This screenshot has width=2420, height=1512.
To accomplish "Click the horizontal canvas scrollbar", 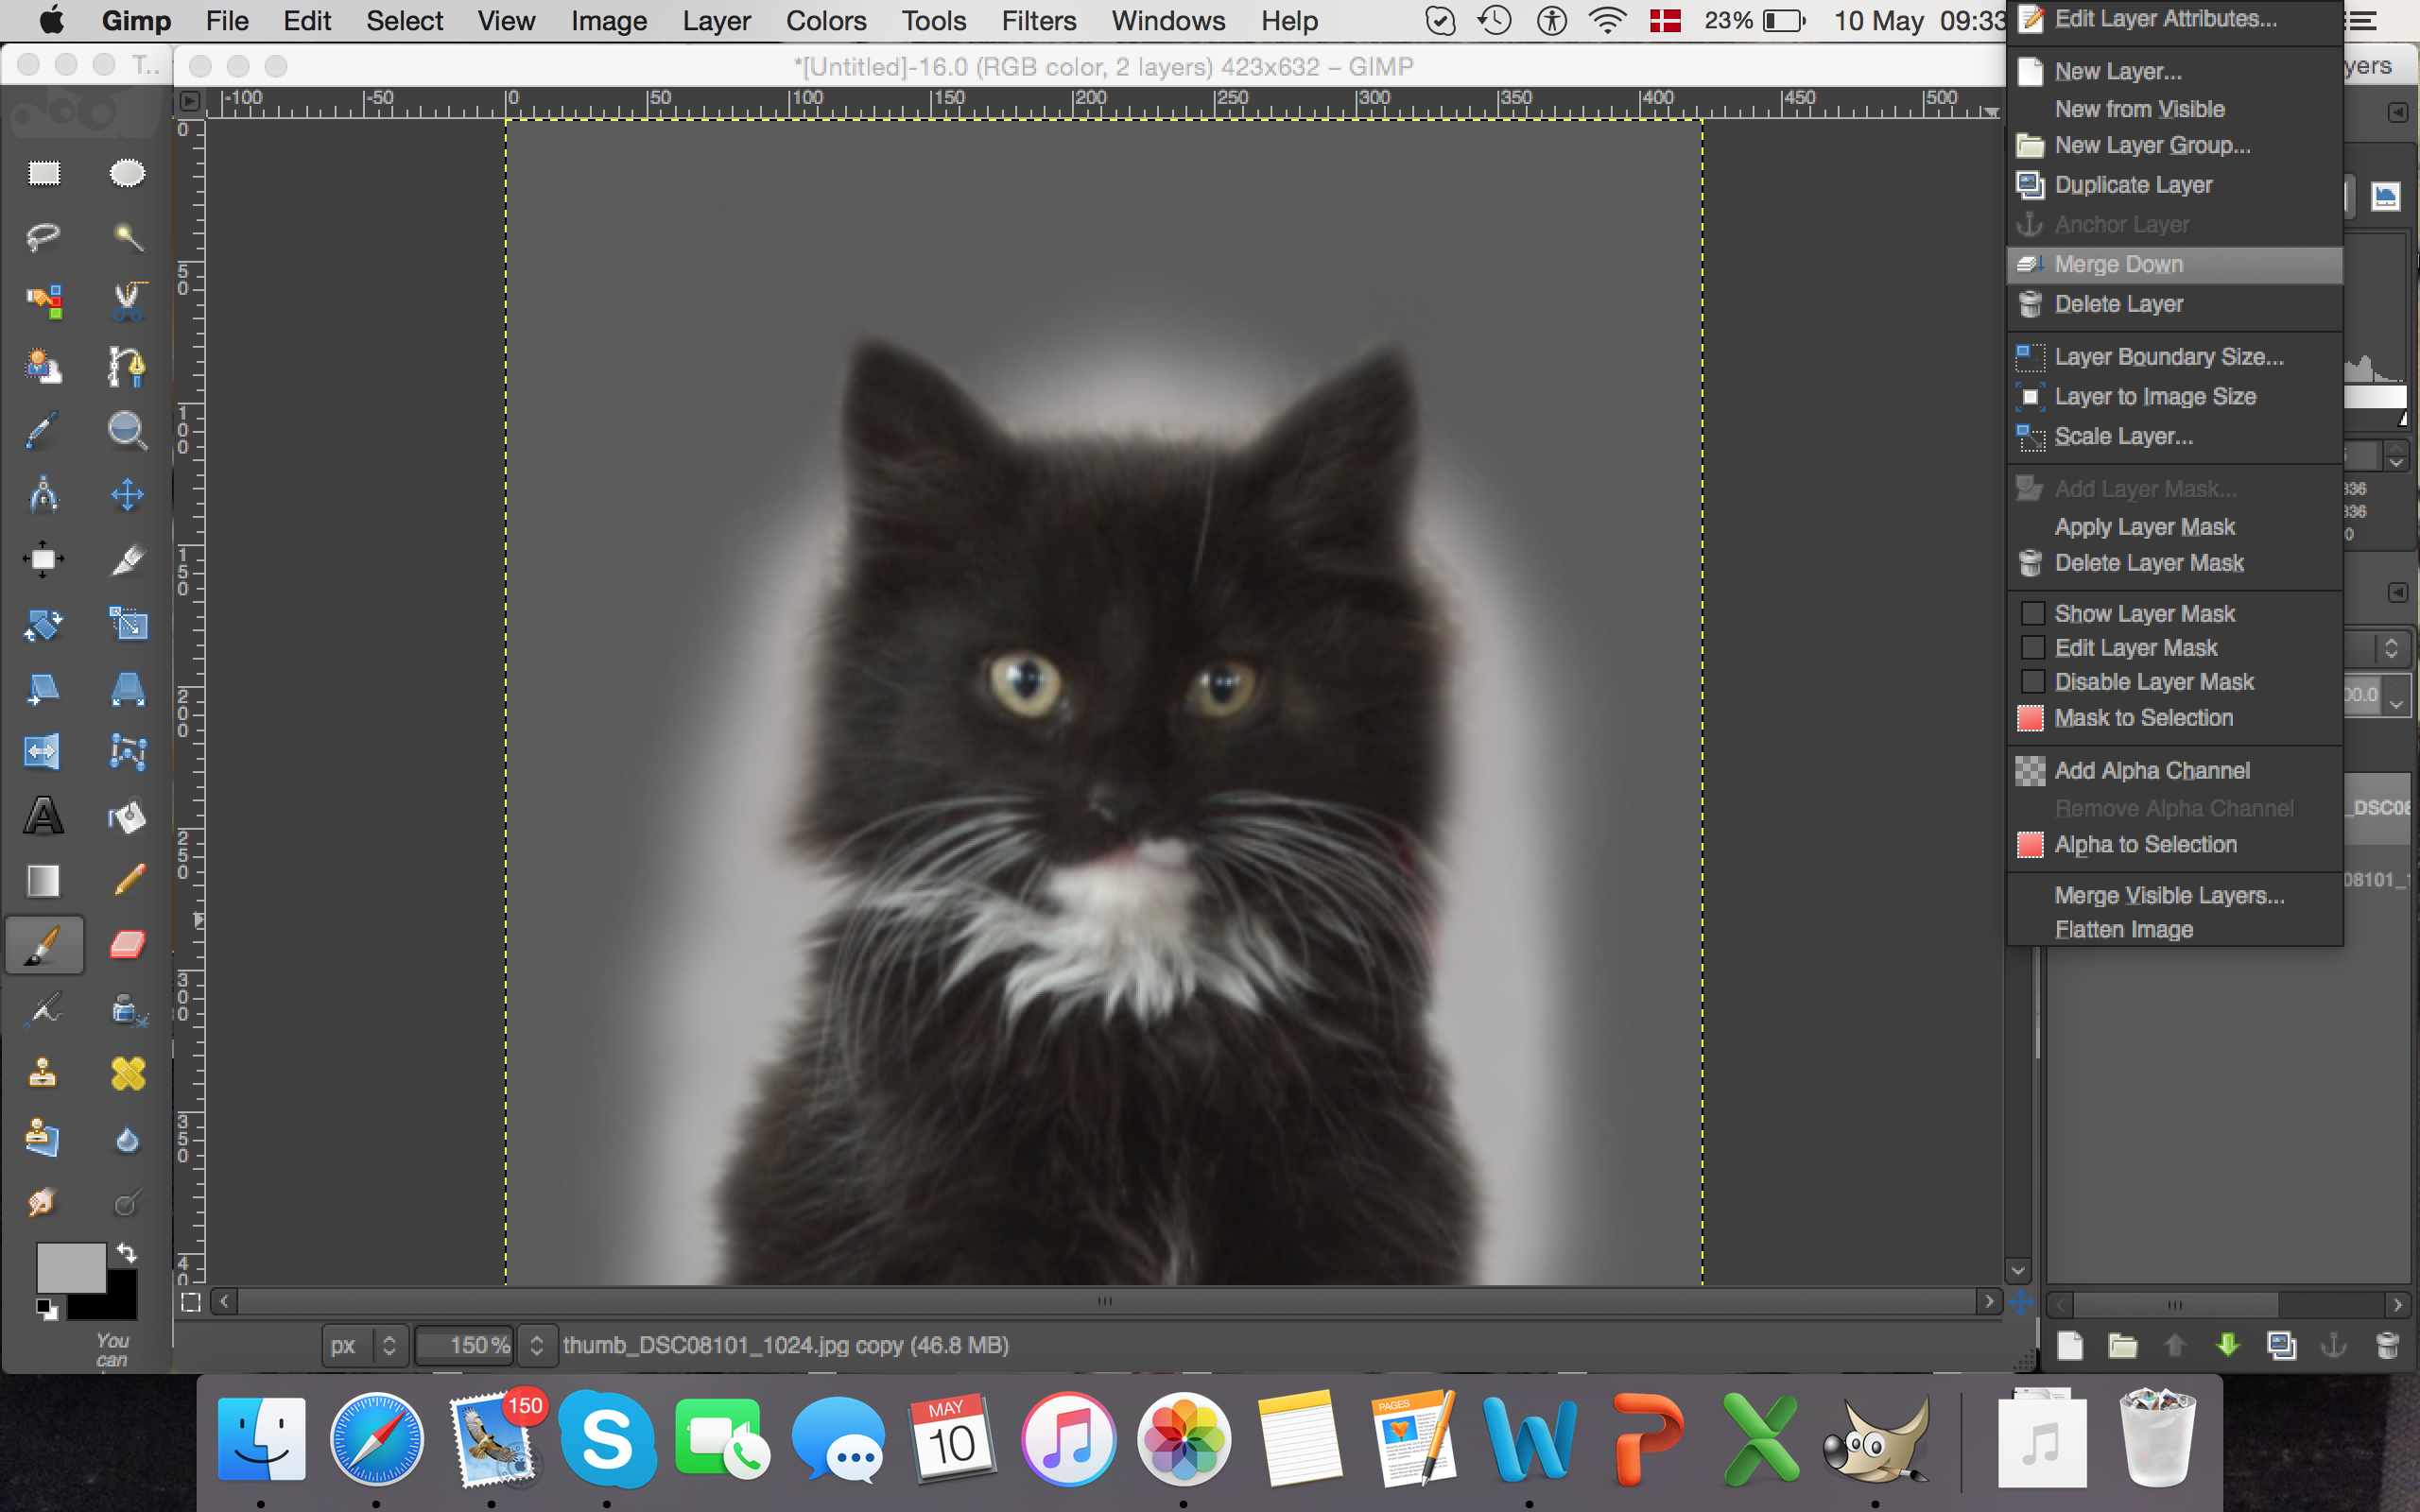I will point(1104,1301).
